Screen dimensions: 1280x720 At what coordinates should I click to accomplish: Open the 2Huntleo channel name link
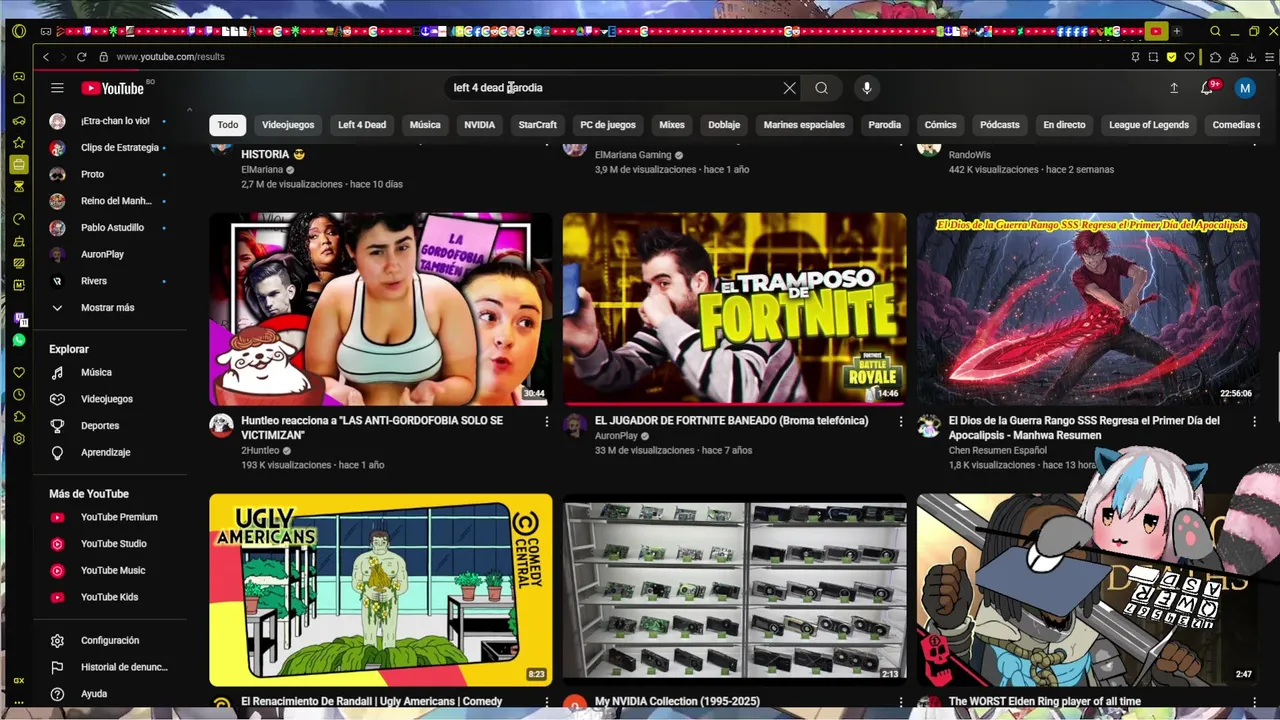pos(260,451)
